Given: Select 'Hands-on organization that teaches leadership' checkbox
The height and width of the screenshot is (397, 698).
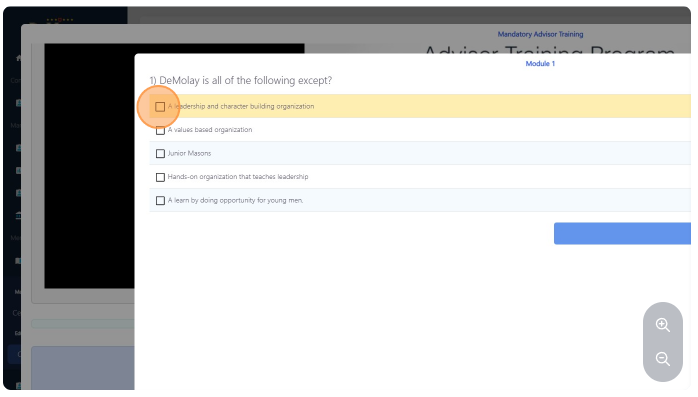Looking at the screenshot, I should click(x=160, y=177).
